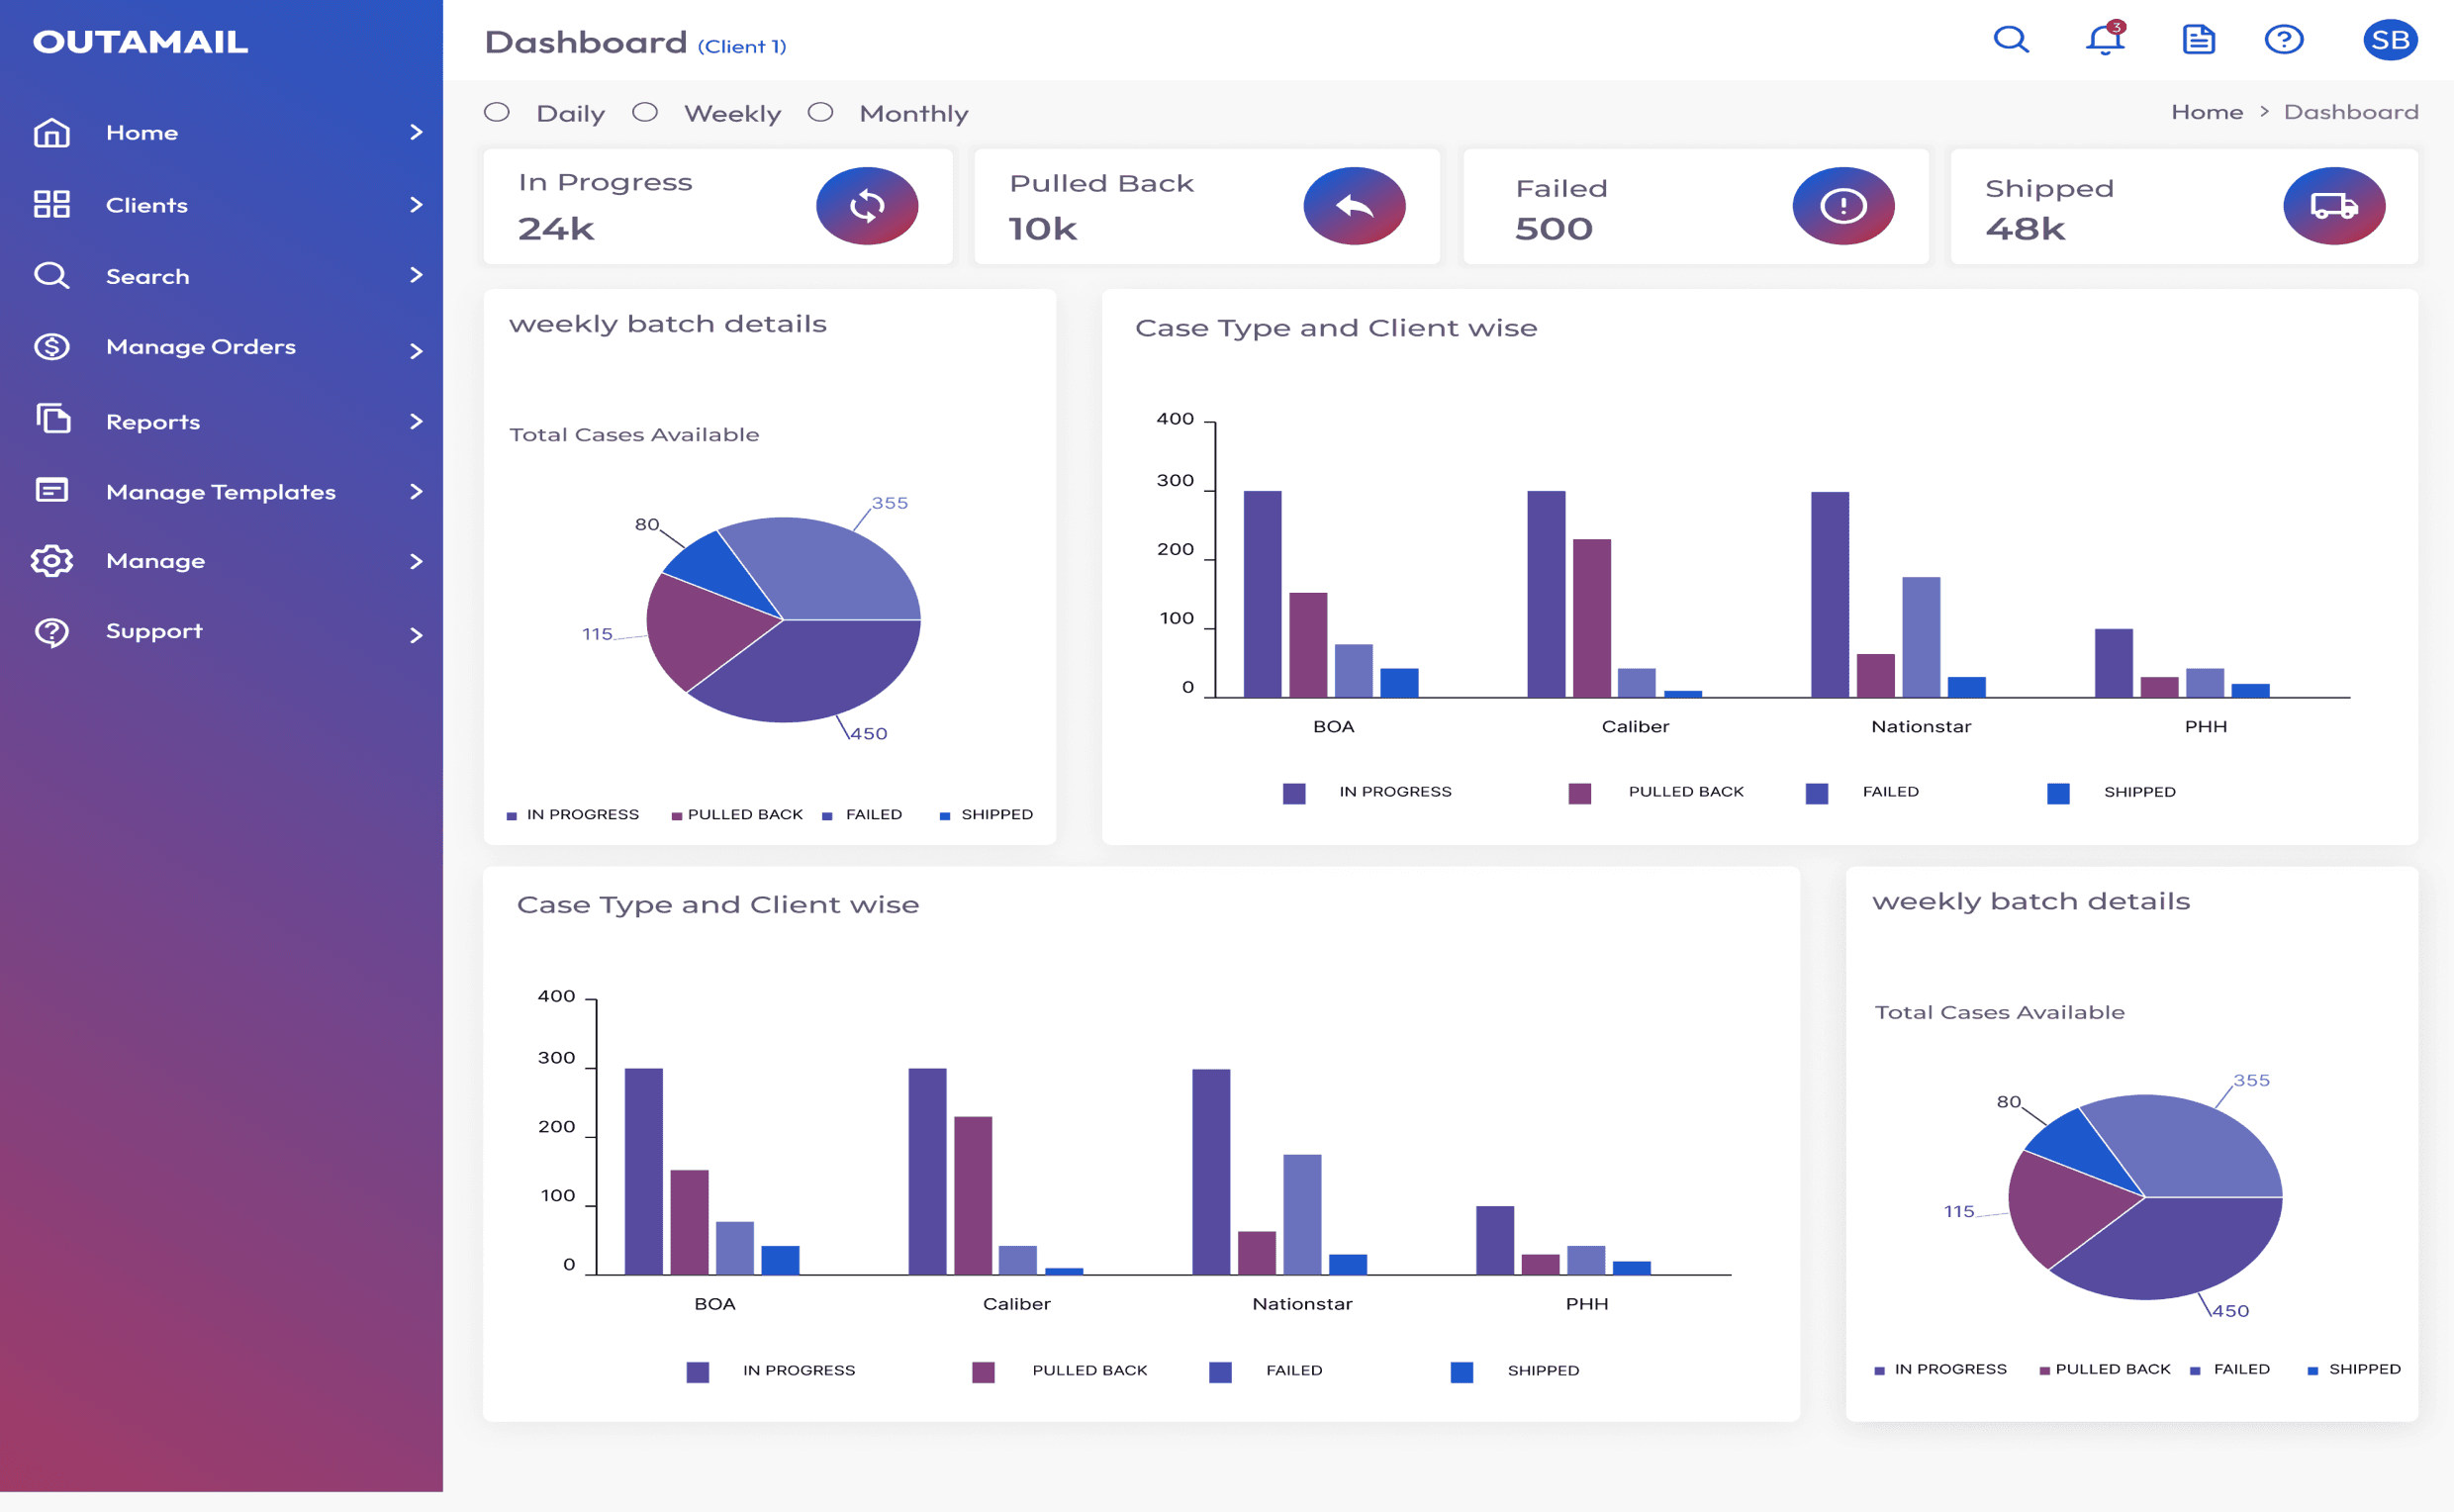This screenshot has height=1512, width=2454.
Task: Expand the Clients sidebar chevron
Action: (416, 204)
